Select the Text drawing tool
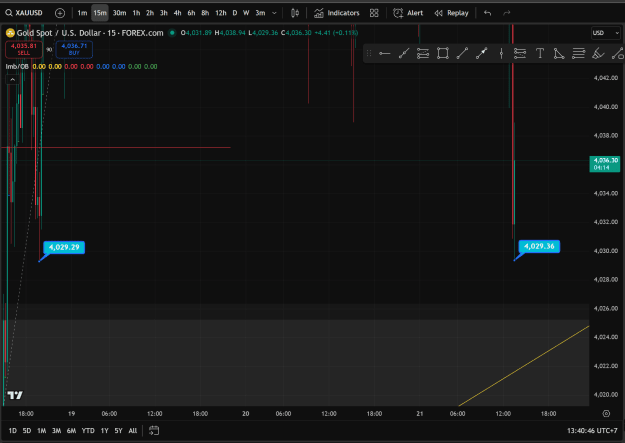This screenshot has width=625, height=443. pos(540,53)
